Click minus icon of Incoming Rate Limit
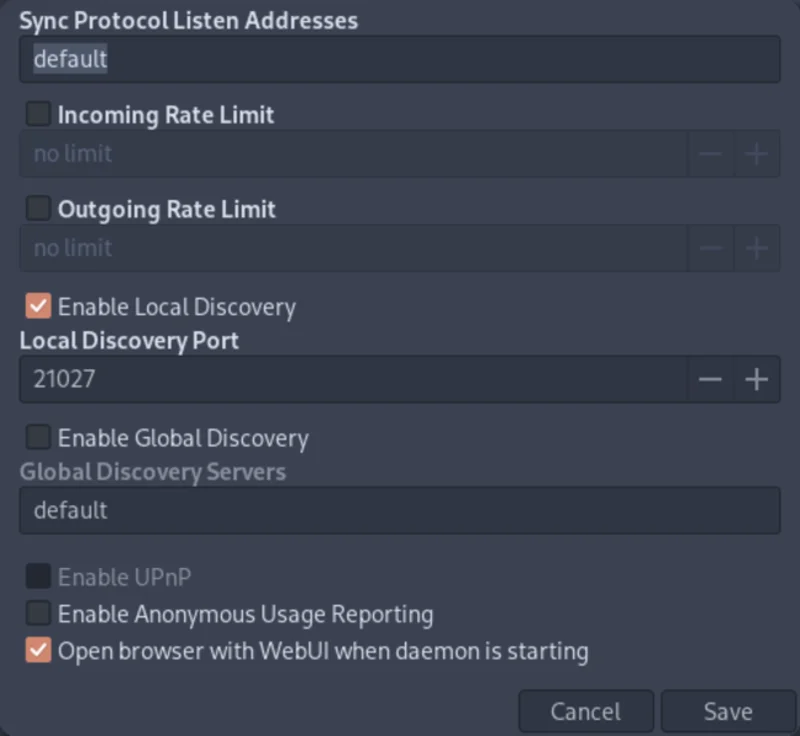 (711, 154)
